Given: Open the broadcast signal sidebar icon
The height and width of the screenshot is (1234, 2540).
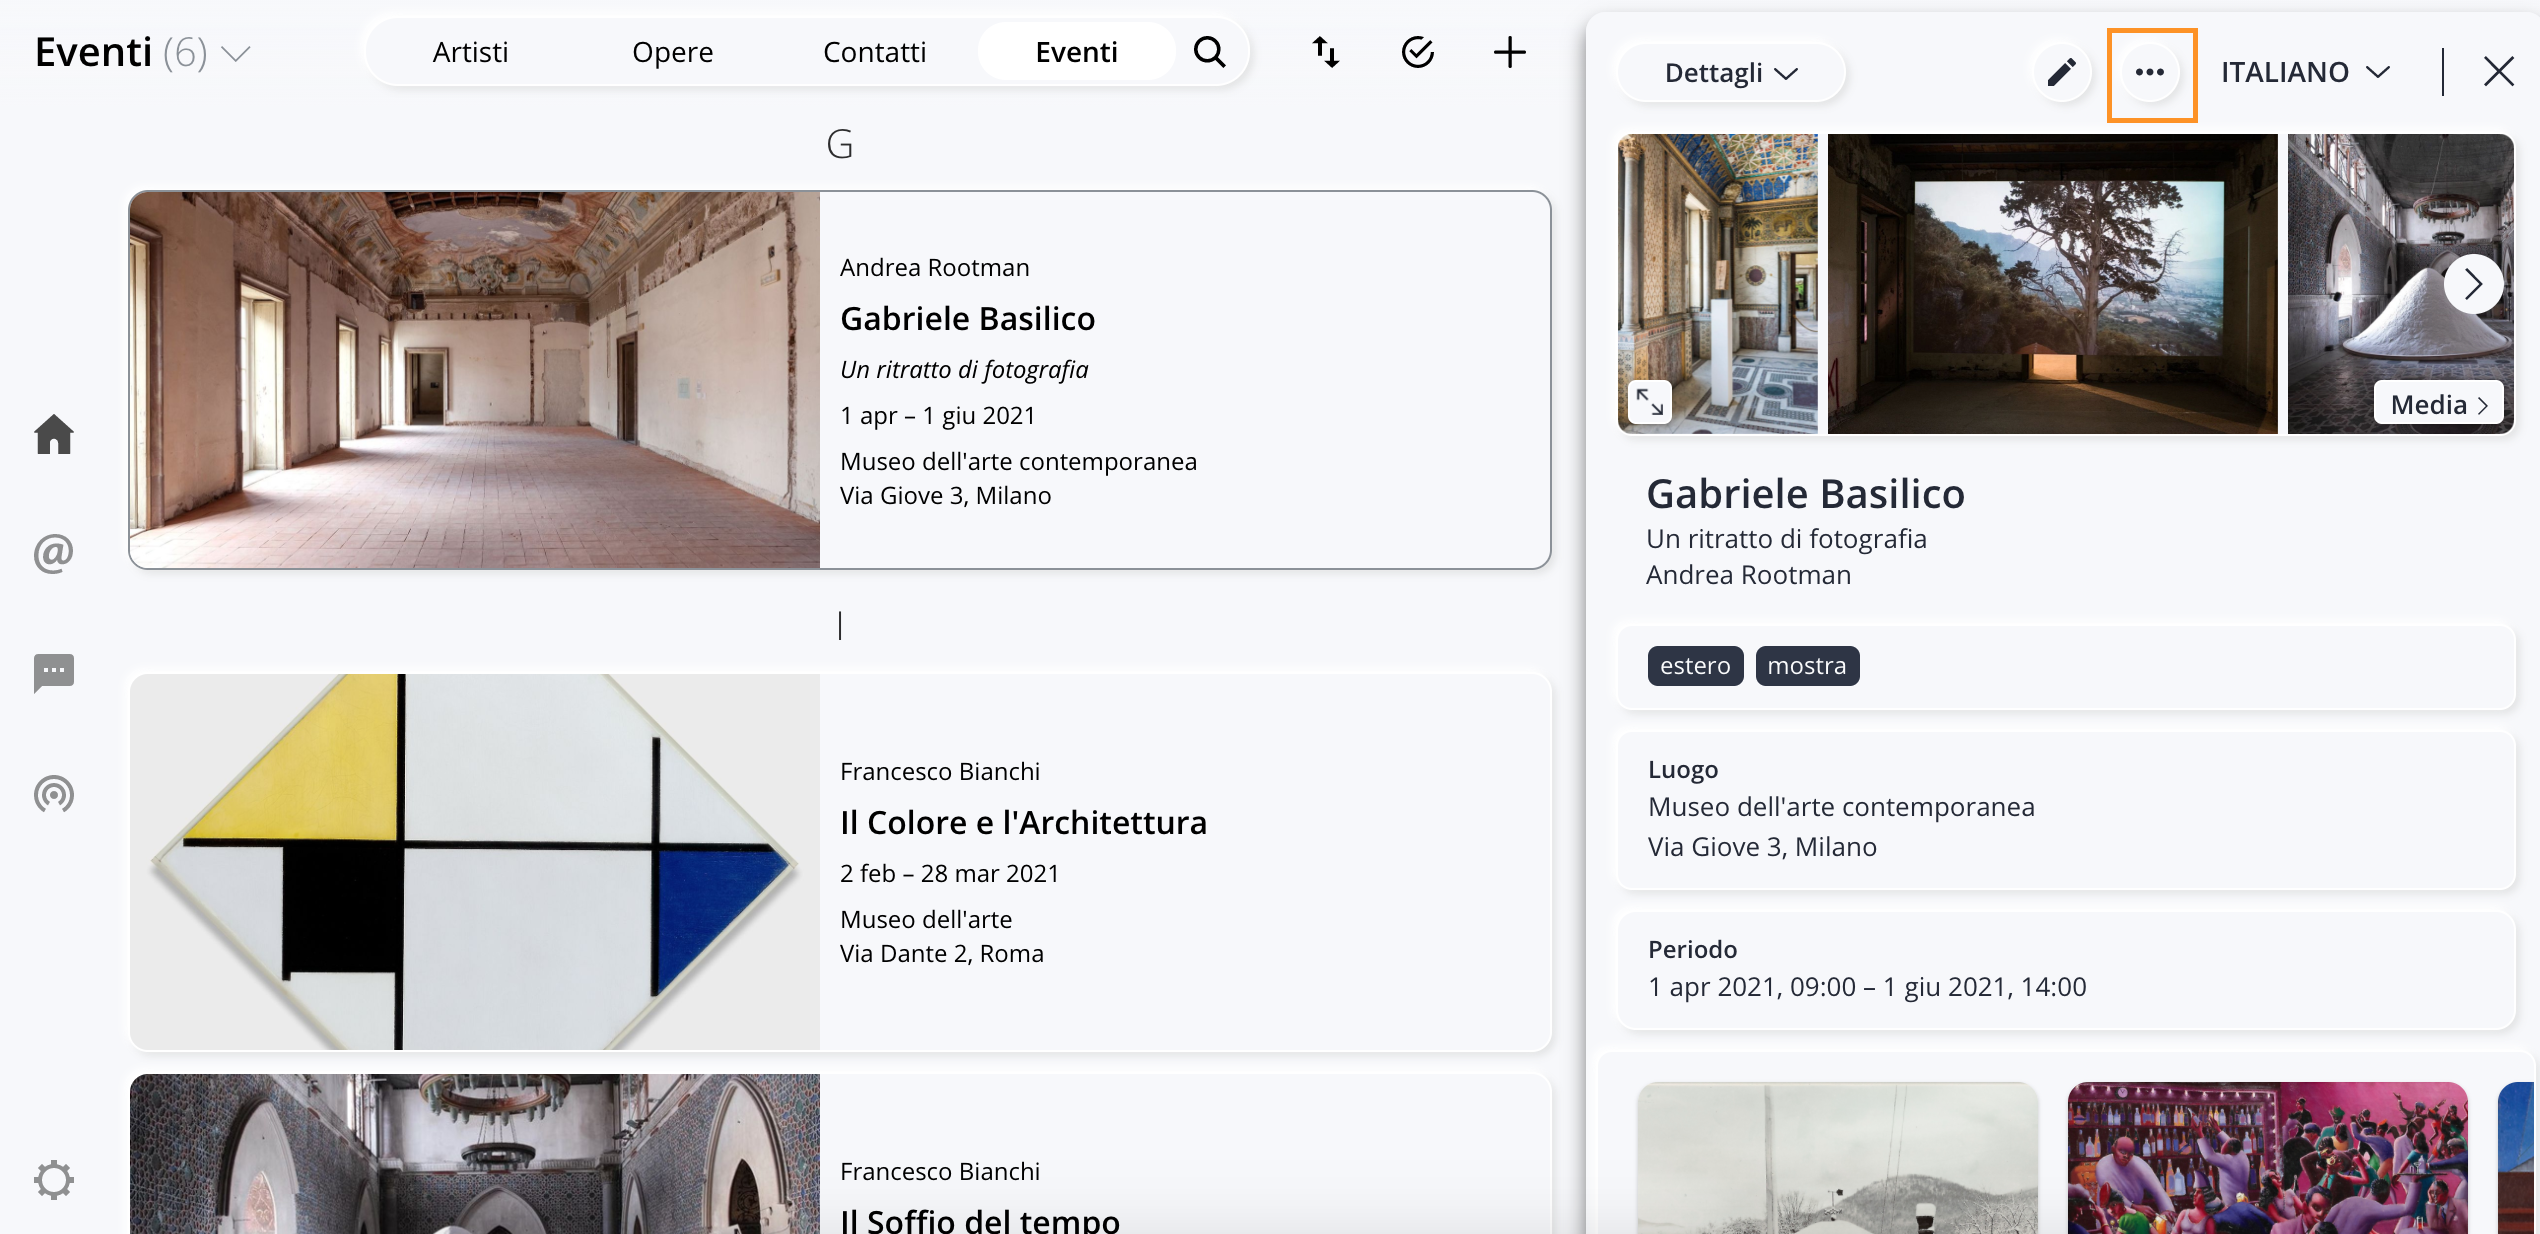Looking at the screenshot, I should point(54,794).
